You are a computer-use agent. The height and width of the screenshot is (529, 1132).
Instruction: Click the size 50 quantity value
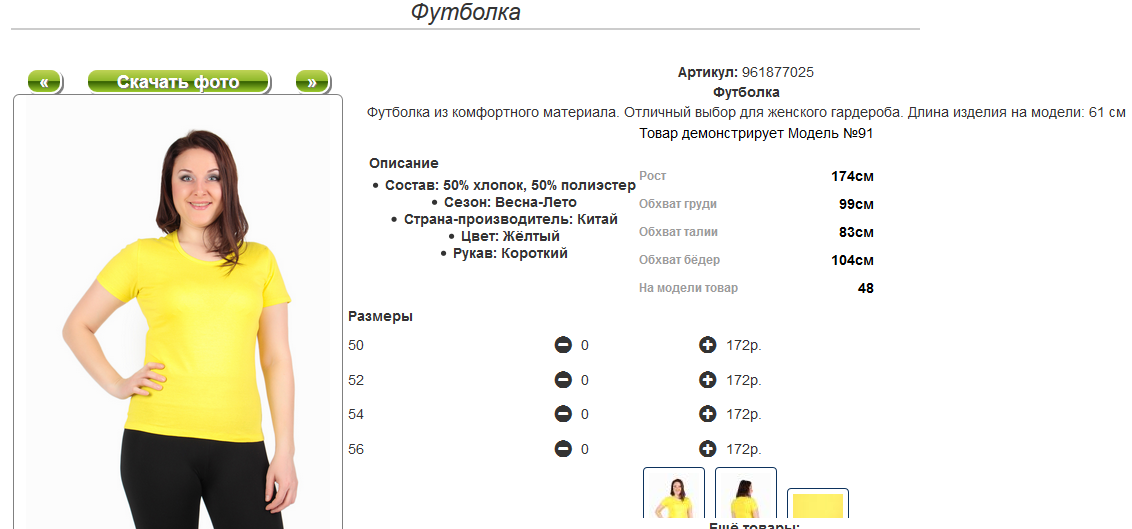(x=585, y=345)
